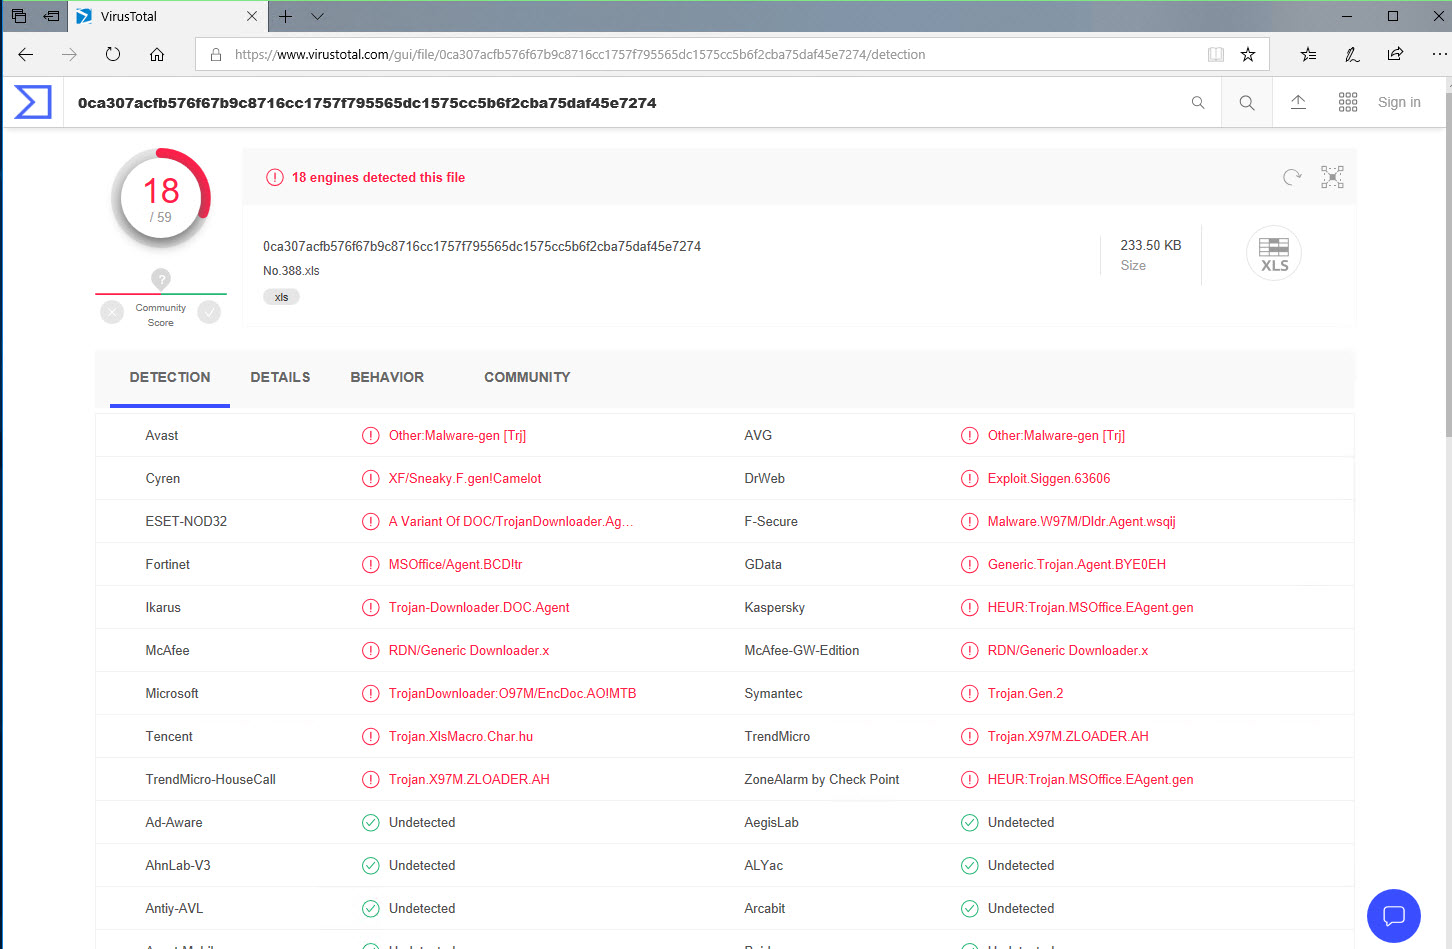Open the apps grid menu icon
This screenshot has height=949, width=1452.
coord(1348,102)
